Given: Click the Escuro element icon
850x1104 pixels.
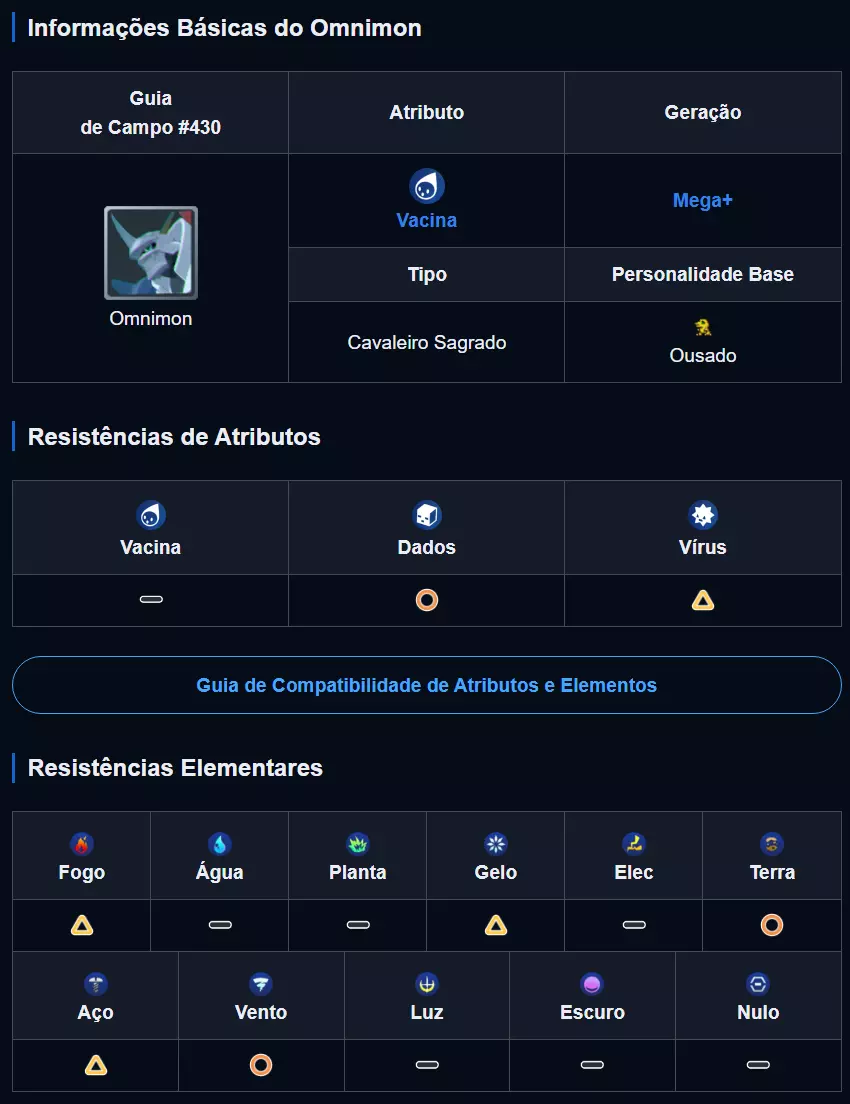Looking at the screenshot, I should coord(592,984).
